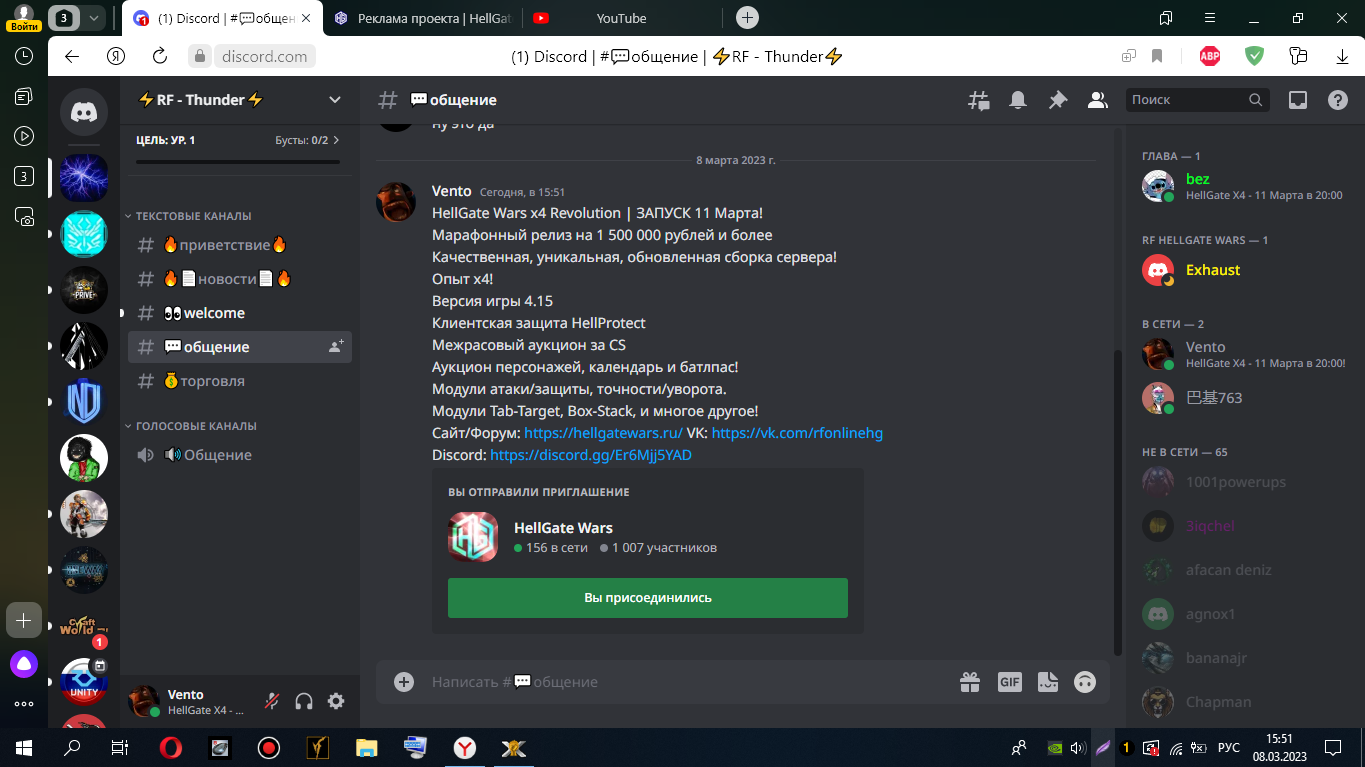Open browser downloads arrow icon
1365x767 pixels.
[x=1343, y=56]
